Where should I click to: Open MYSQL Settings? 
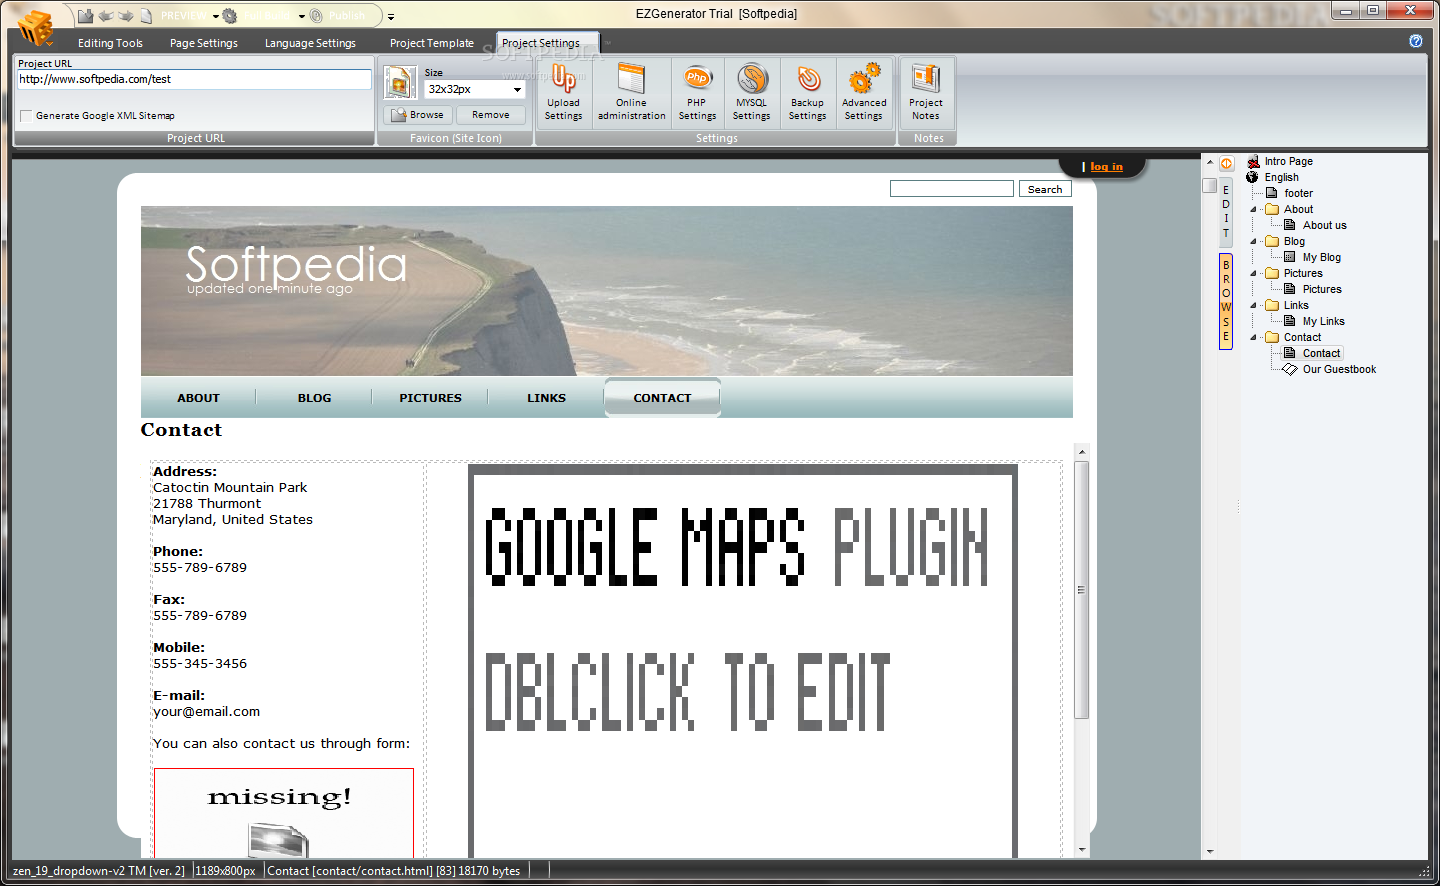coord(752,92)
